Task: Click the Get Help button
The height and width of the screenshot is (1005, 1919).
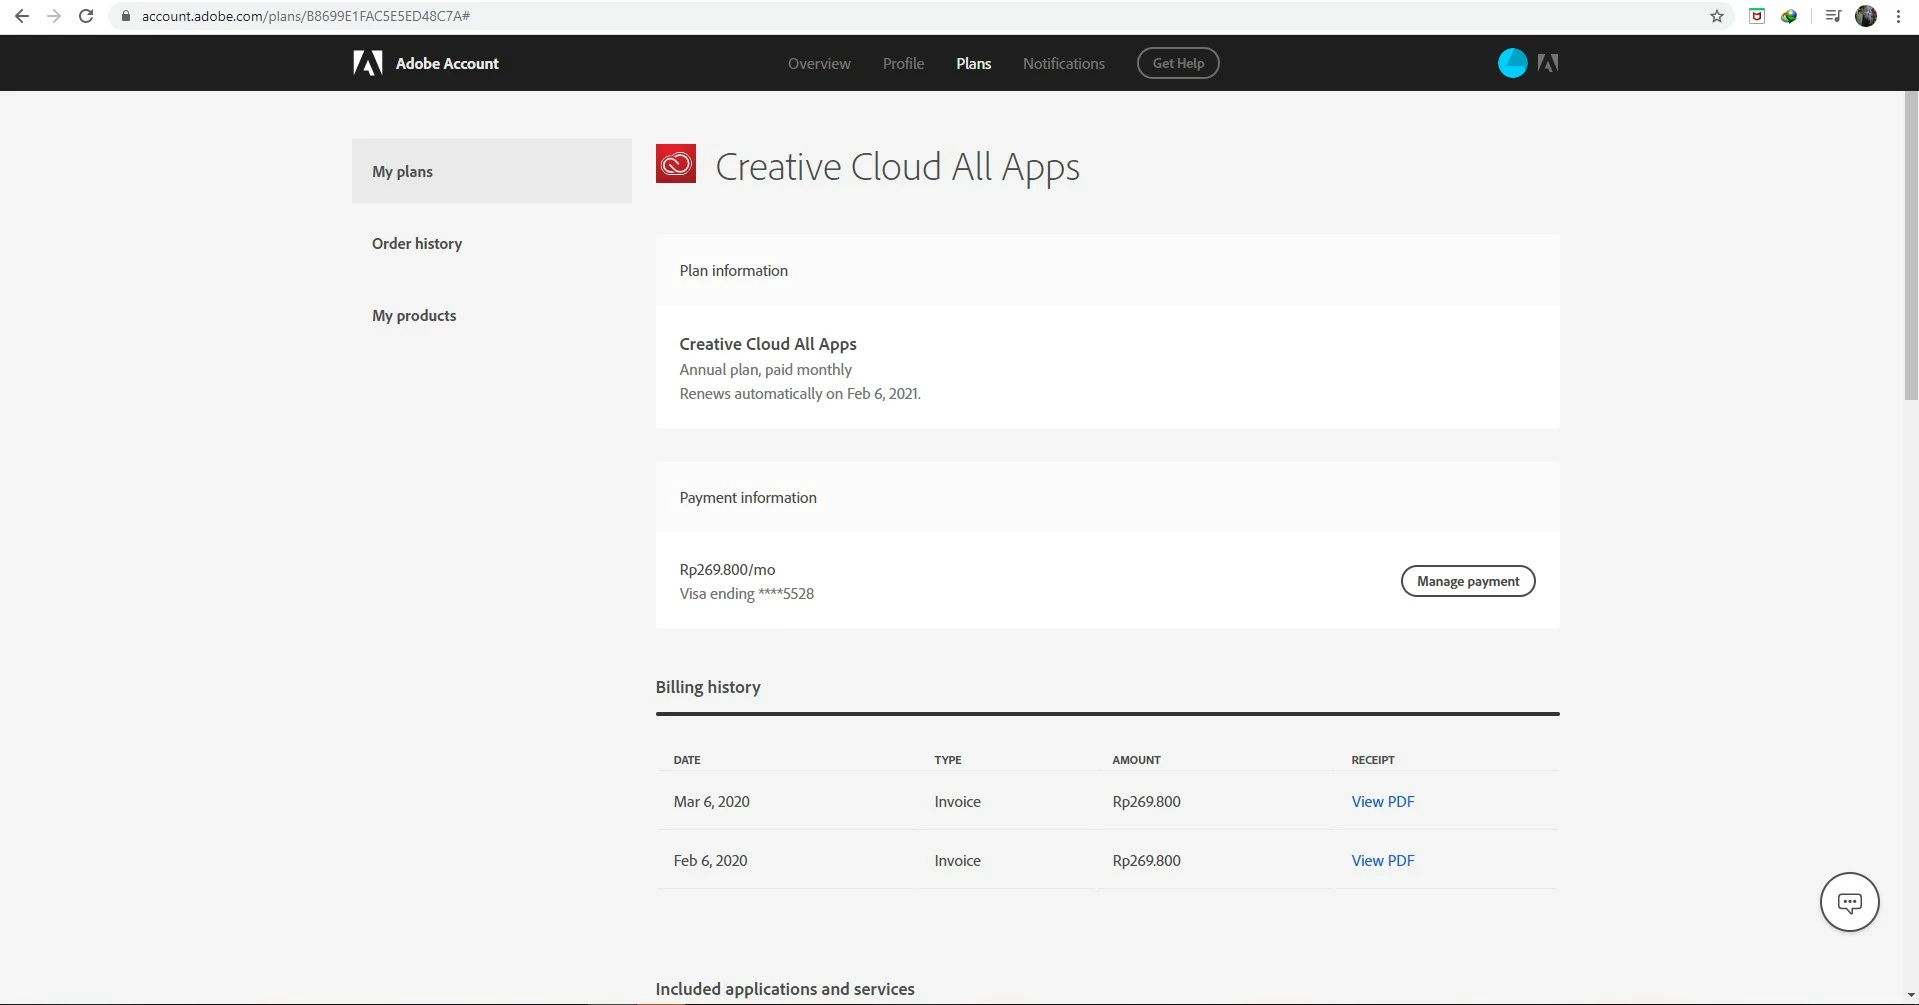Action: tap(1178, 63)
